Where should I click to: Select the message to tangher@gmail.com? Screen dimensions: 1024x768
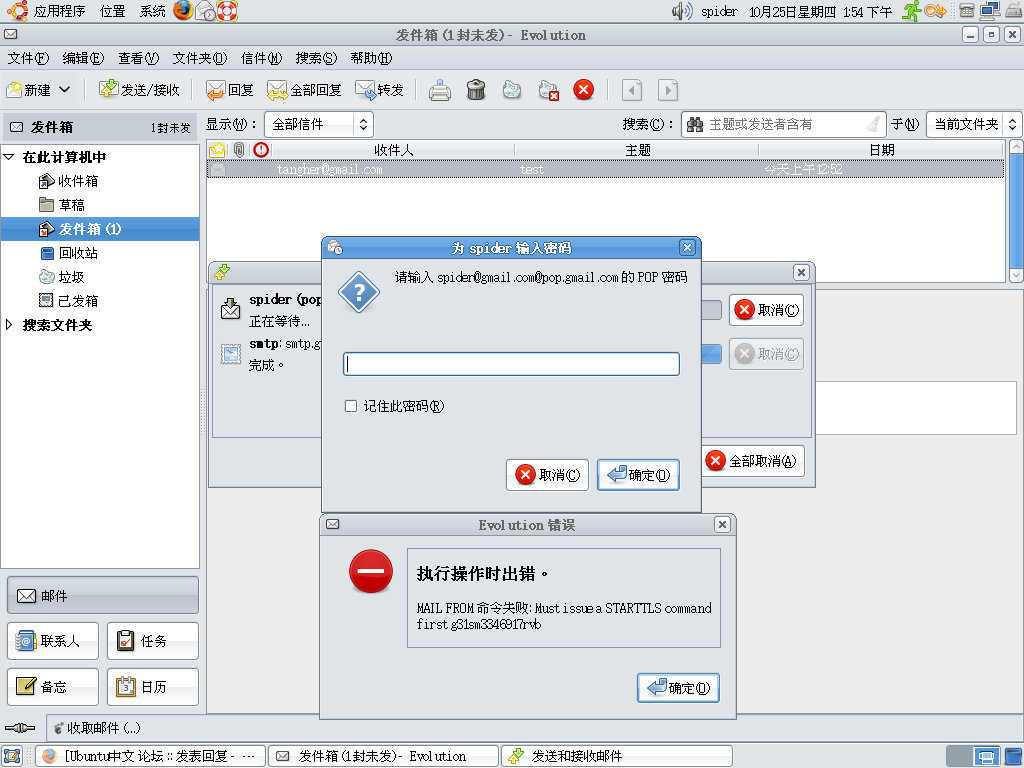point(606,169)
